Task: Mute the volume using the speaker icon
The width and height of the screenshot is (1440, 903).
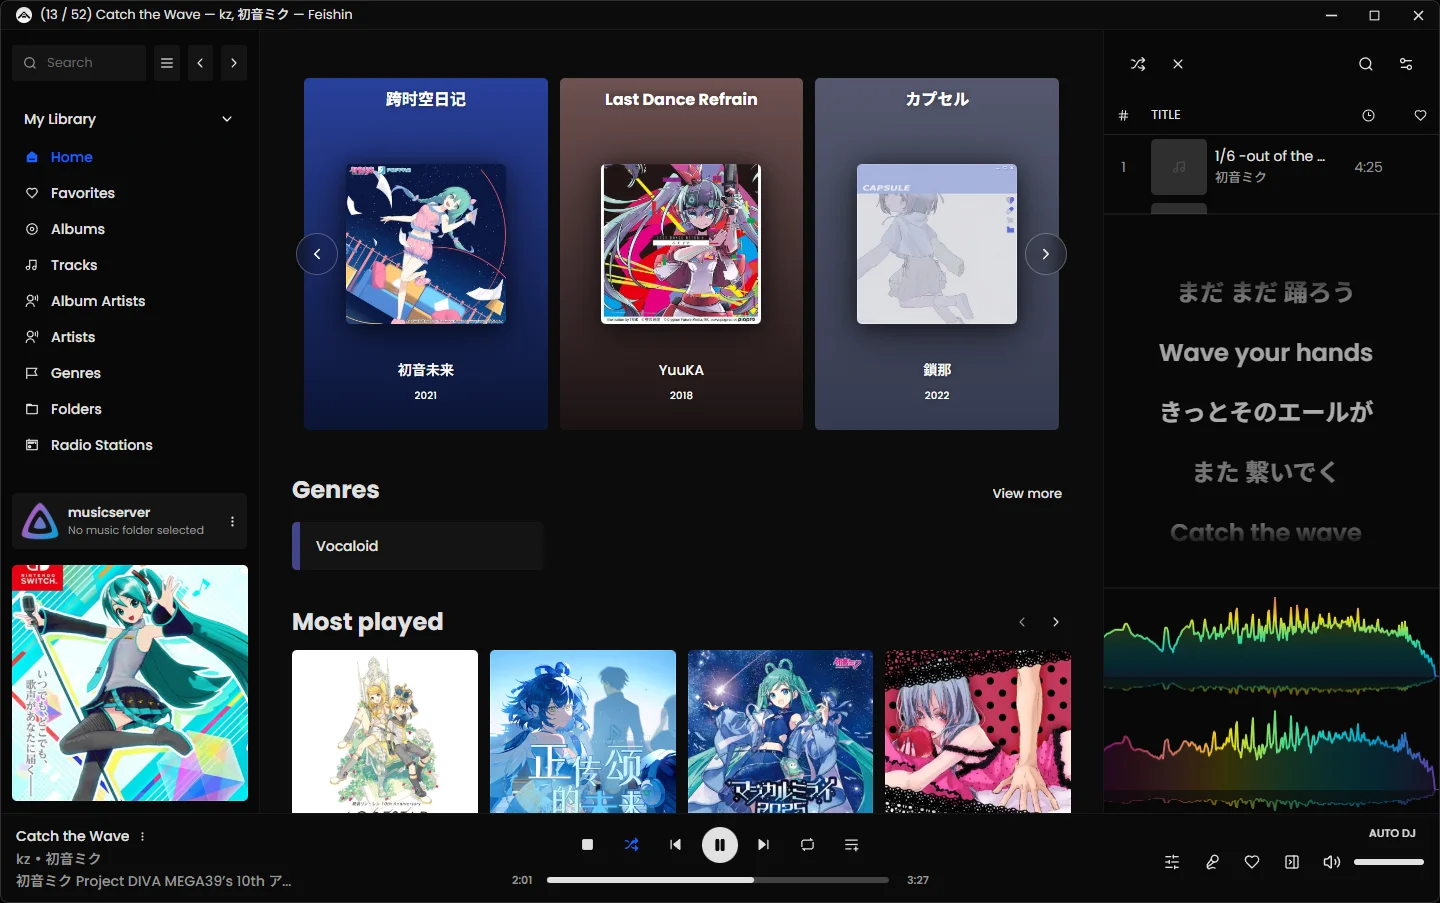Action: [1331, 862]
